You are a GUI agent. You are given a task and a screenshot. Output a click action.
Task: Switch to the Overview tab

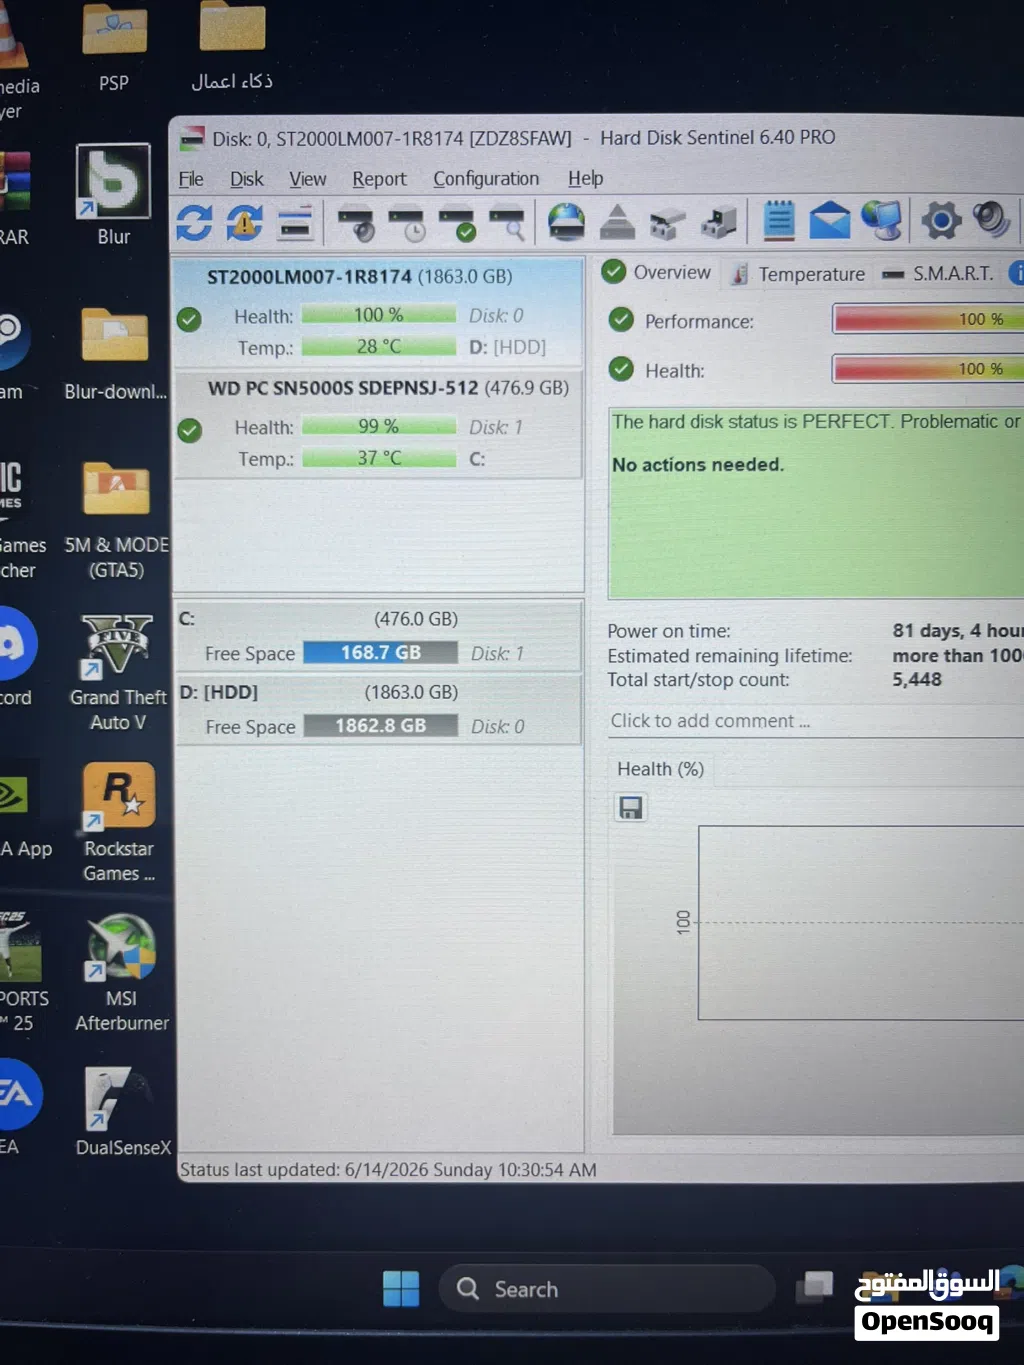(657, 272)
